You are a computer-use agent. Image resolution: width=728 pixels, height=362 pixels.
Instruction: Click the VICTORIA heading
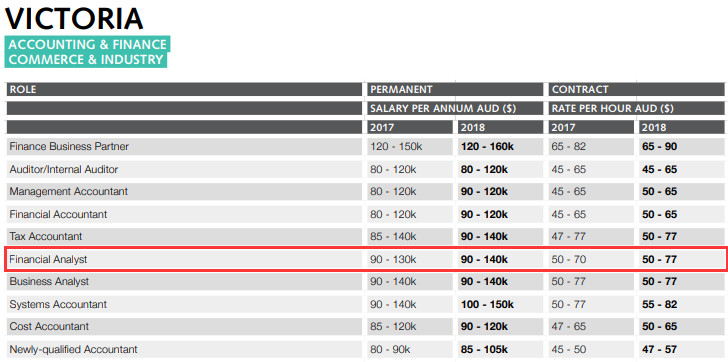[x=74, y=19]
